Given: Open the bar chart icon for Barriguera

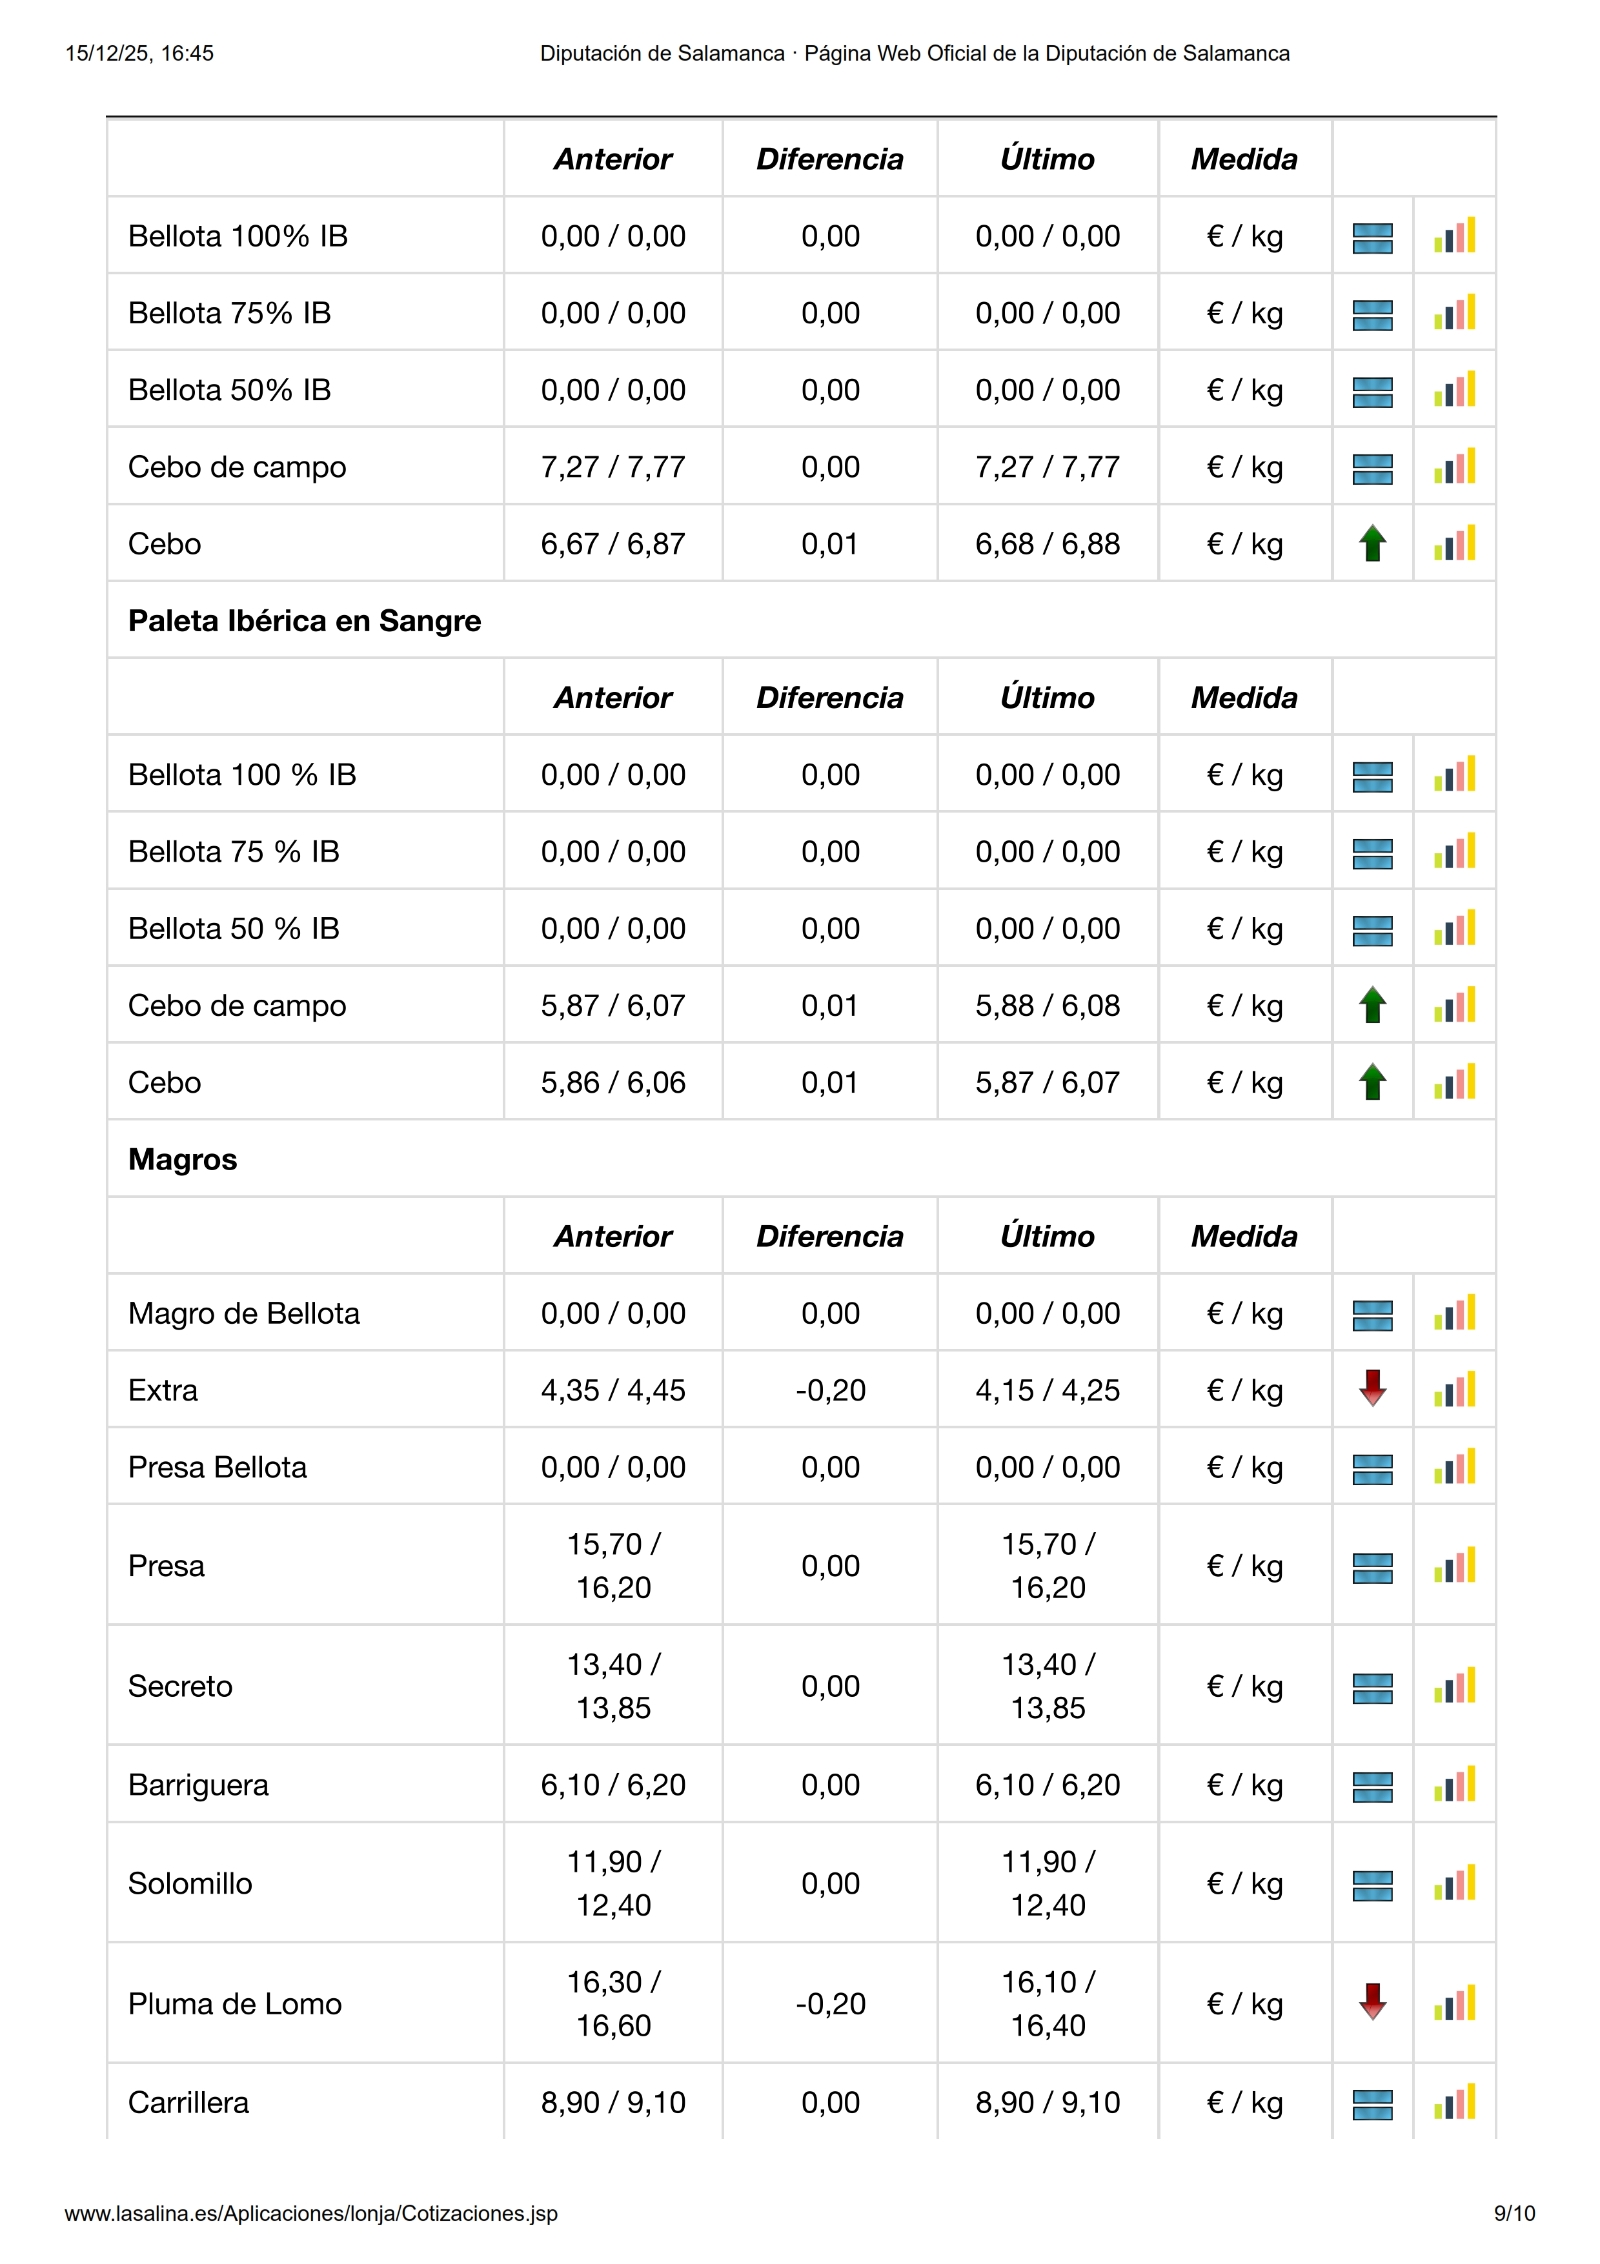Looking at the screenshot, I should [x=1454, y=1784].
